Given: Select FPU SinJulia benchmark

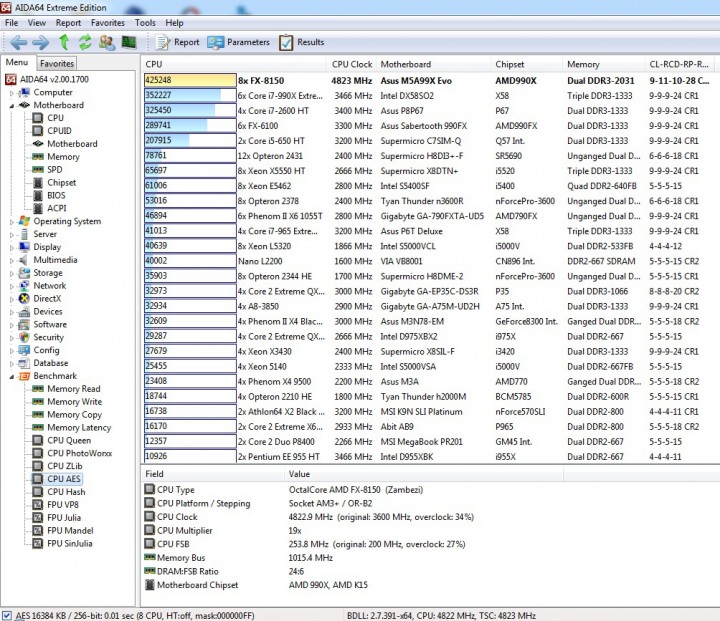Looking at the screenshot, I should pos(69,543).
